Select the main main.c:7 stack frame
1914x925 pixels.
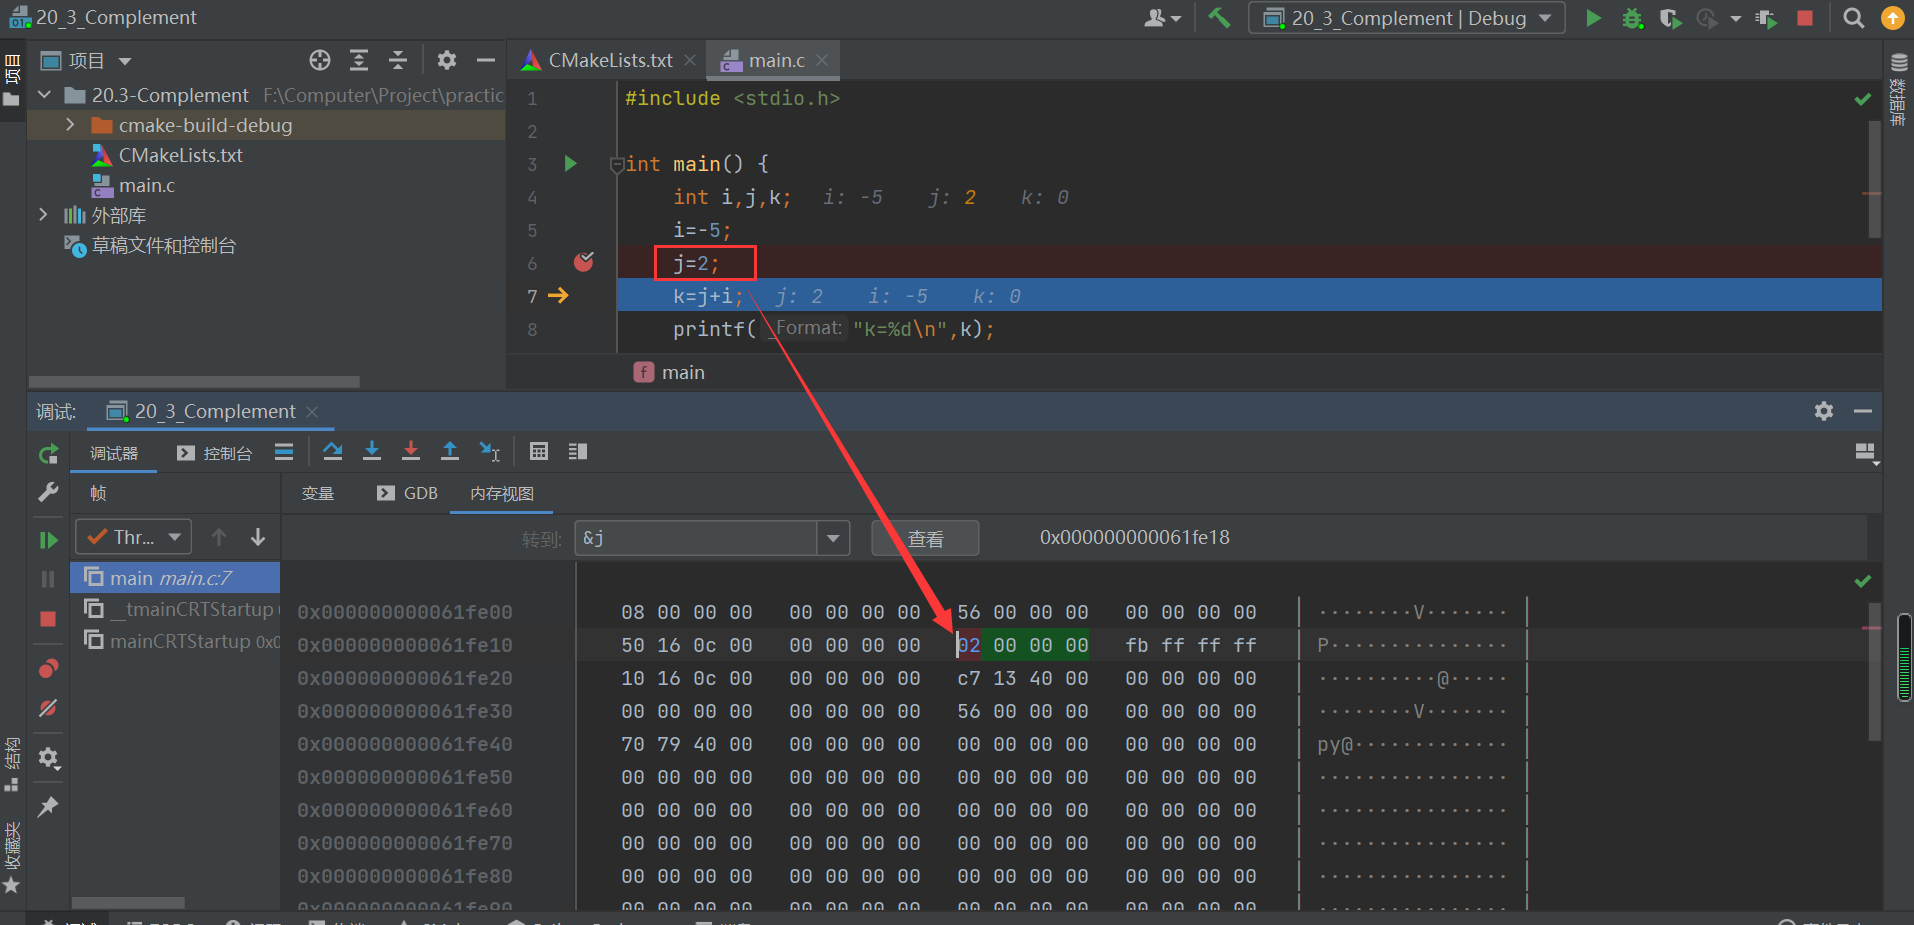click(175, 578)
